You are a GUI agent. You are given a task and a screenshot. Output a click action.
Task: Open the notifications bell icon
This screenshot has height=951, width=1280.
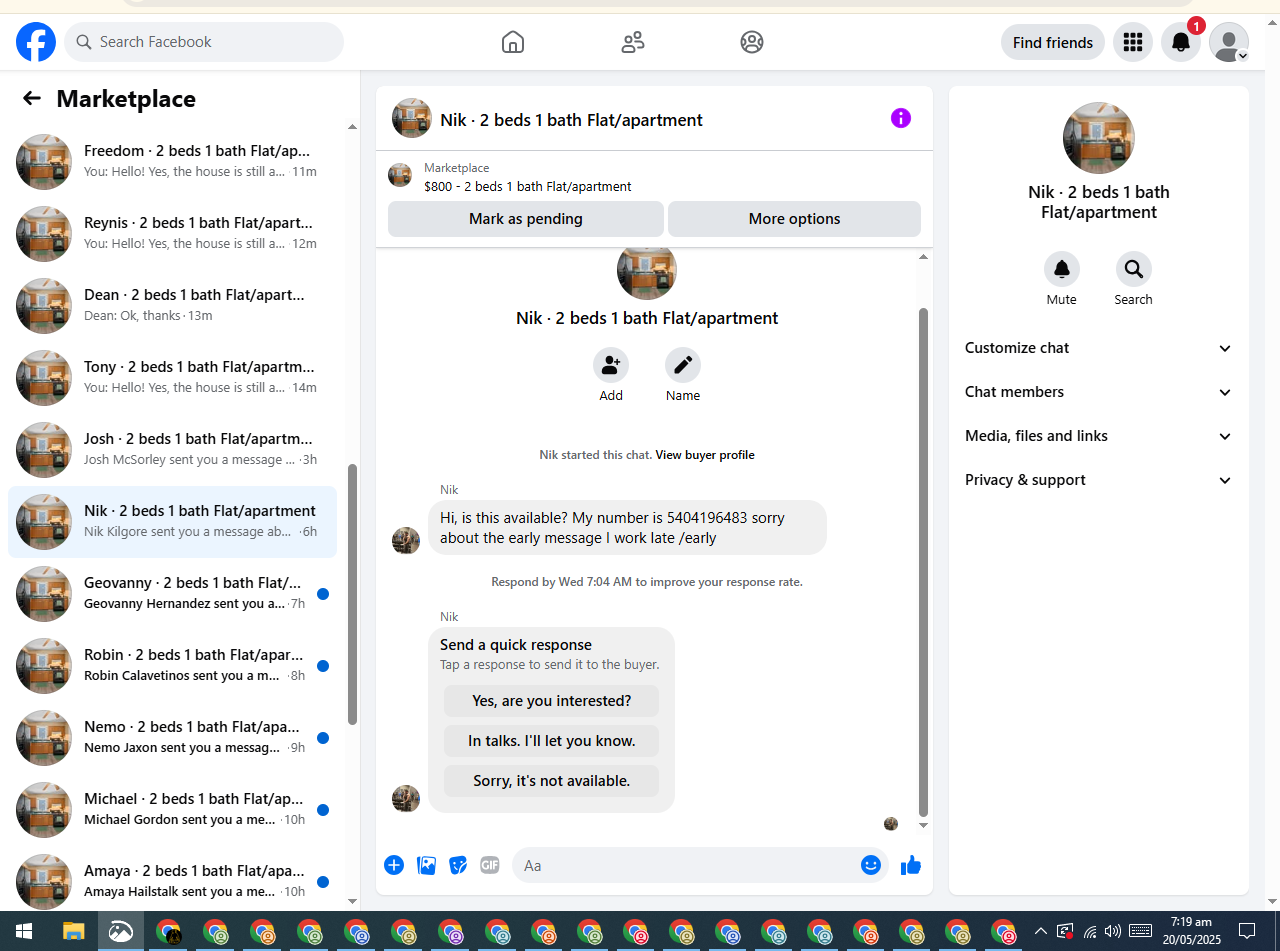(x=1181, y=42)
